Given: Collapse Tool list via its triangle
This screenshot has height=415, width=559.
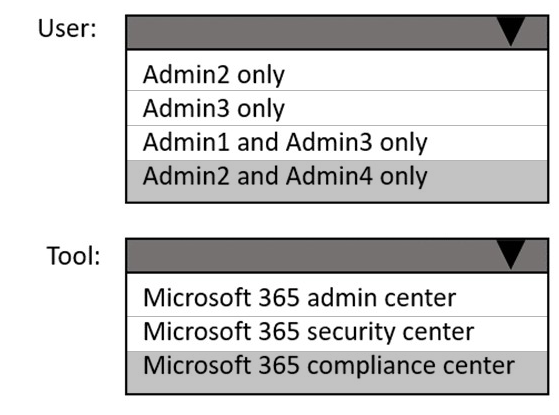Looking at the screenshot, I should point(511,255).
